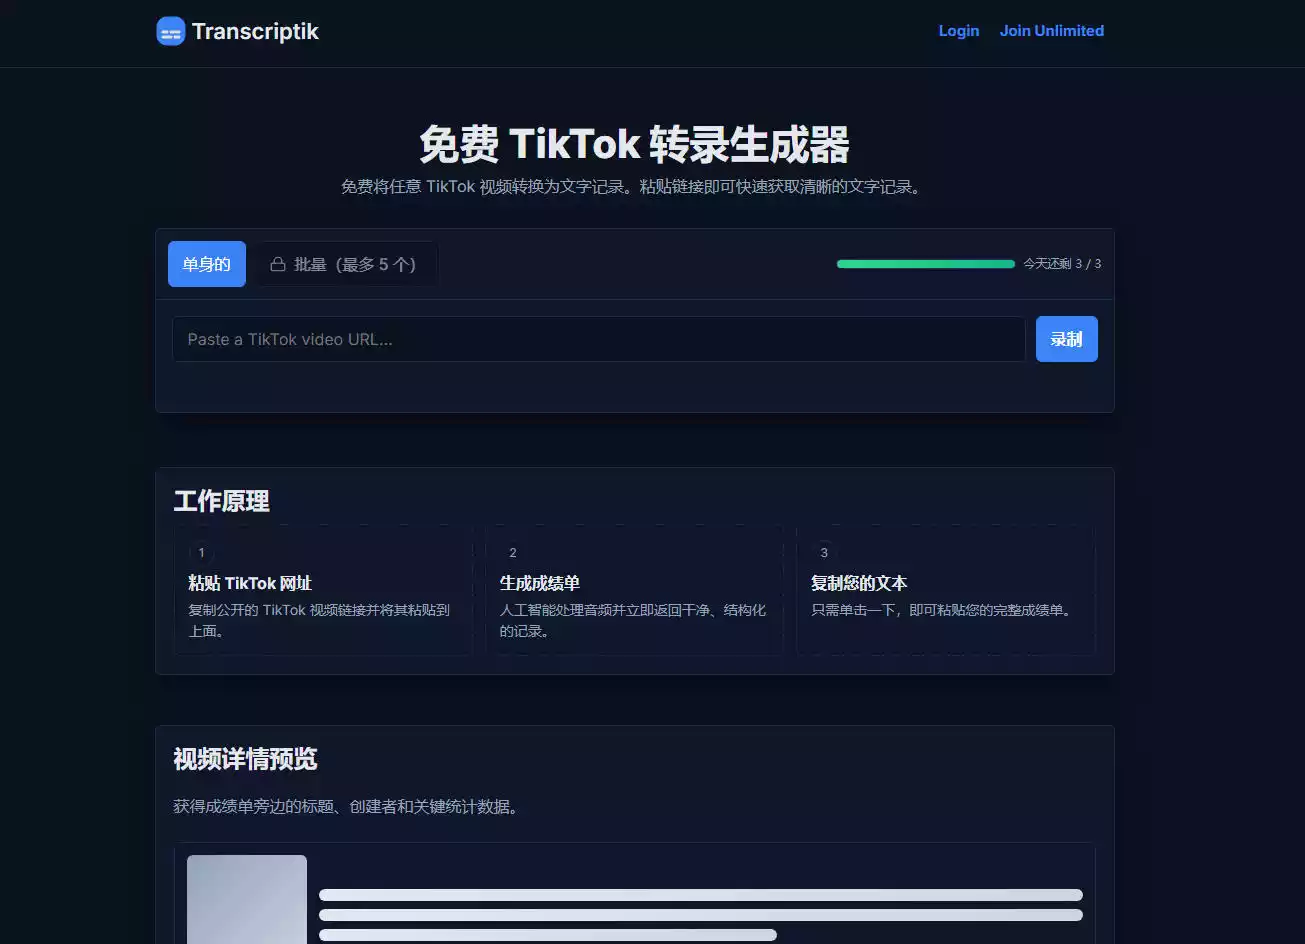The image size is (1305, 944).
Task: Click Join Unlimited link
Action: point(1052,31)
